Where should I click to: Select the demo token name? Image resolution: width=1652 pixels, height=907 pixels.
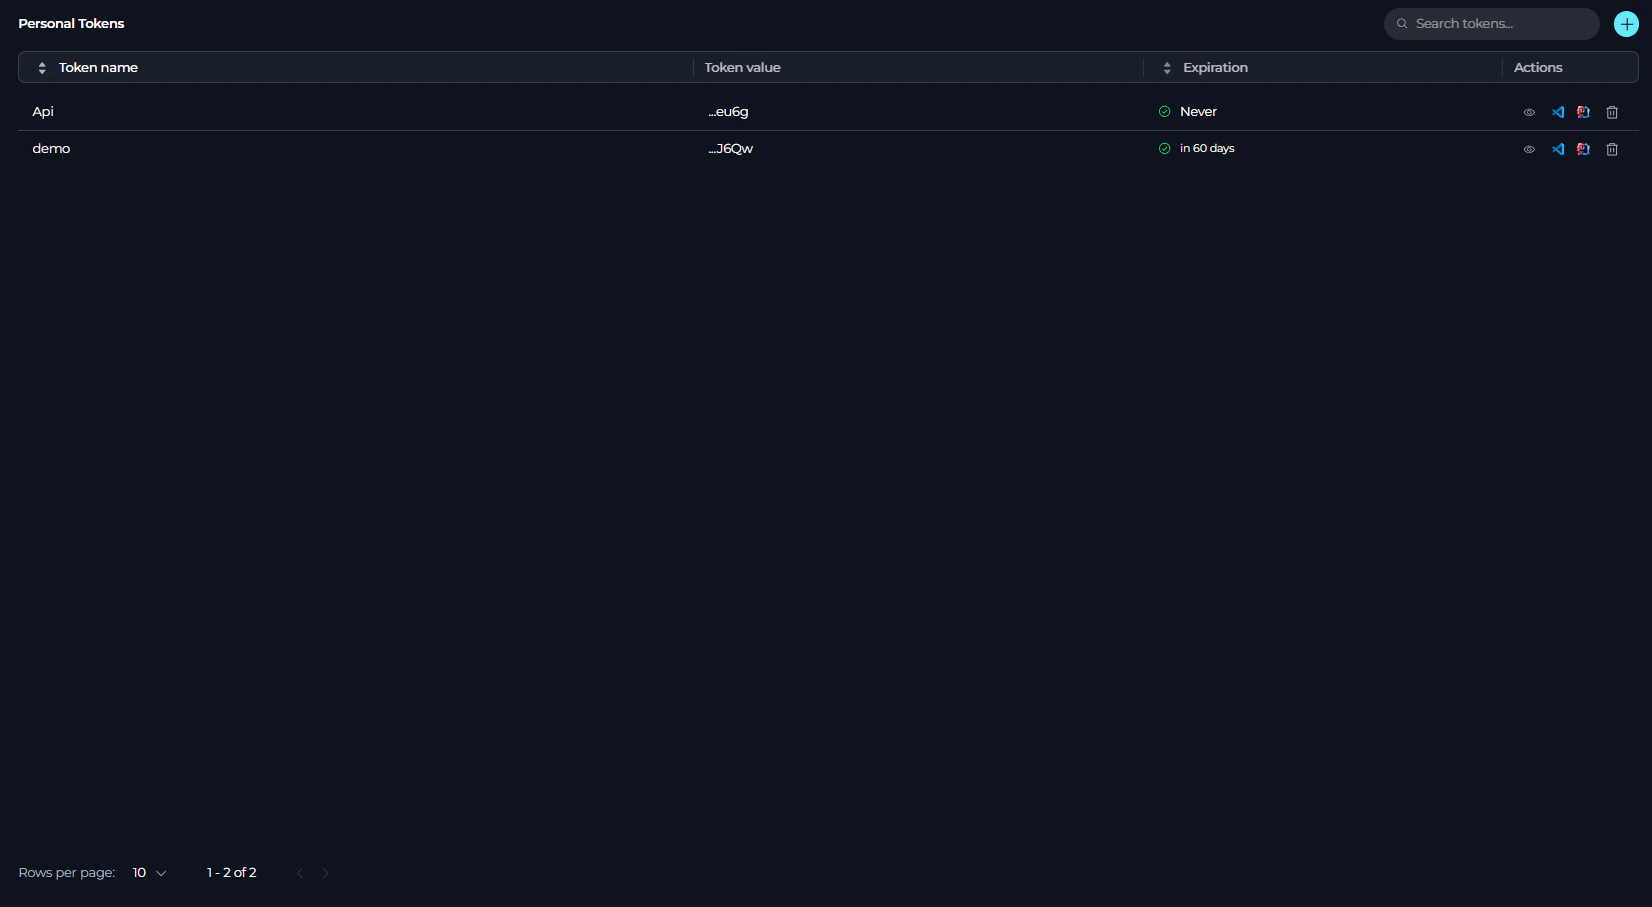51,149
